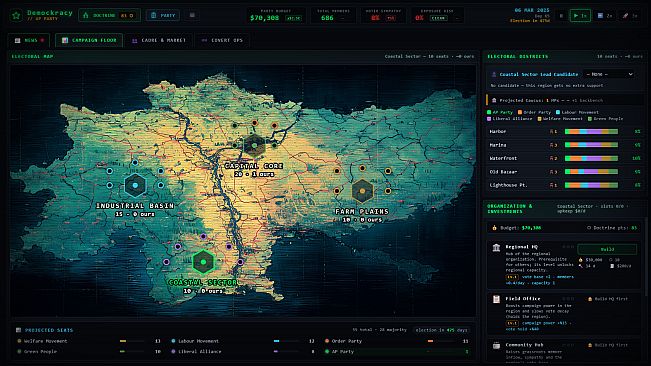Click the Regional HQ building icon
The width and height of the screenshot is (651, 366).
click(496, 248)
